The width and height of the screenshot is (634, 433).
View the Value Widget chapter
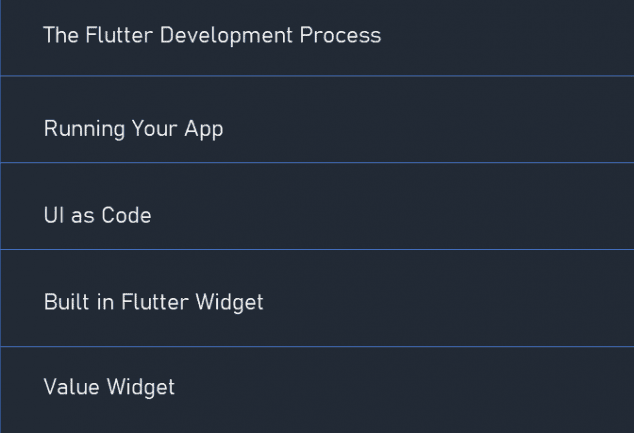pyautogui.click(x=109, y=387)
